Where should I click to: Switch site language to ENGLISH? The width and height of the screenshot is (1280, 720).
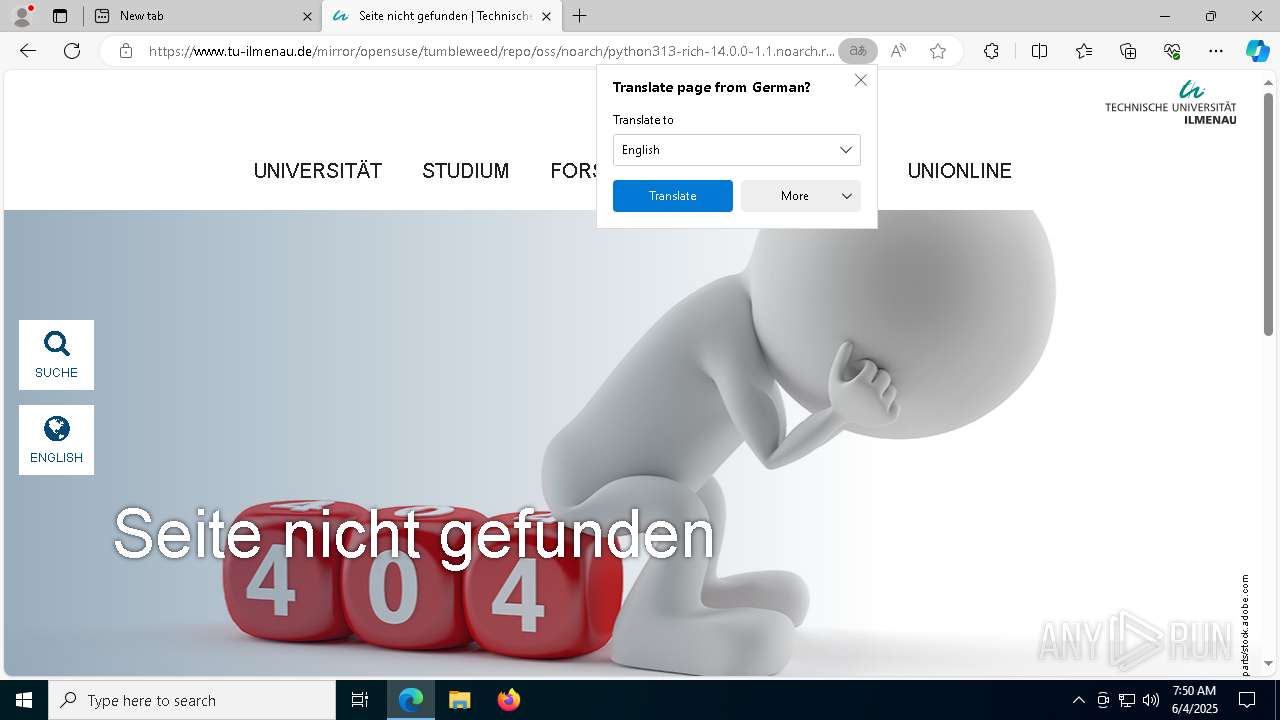click(56, 440)
